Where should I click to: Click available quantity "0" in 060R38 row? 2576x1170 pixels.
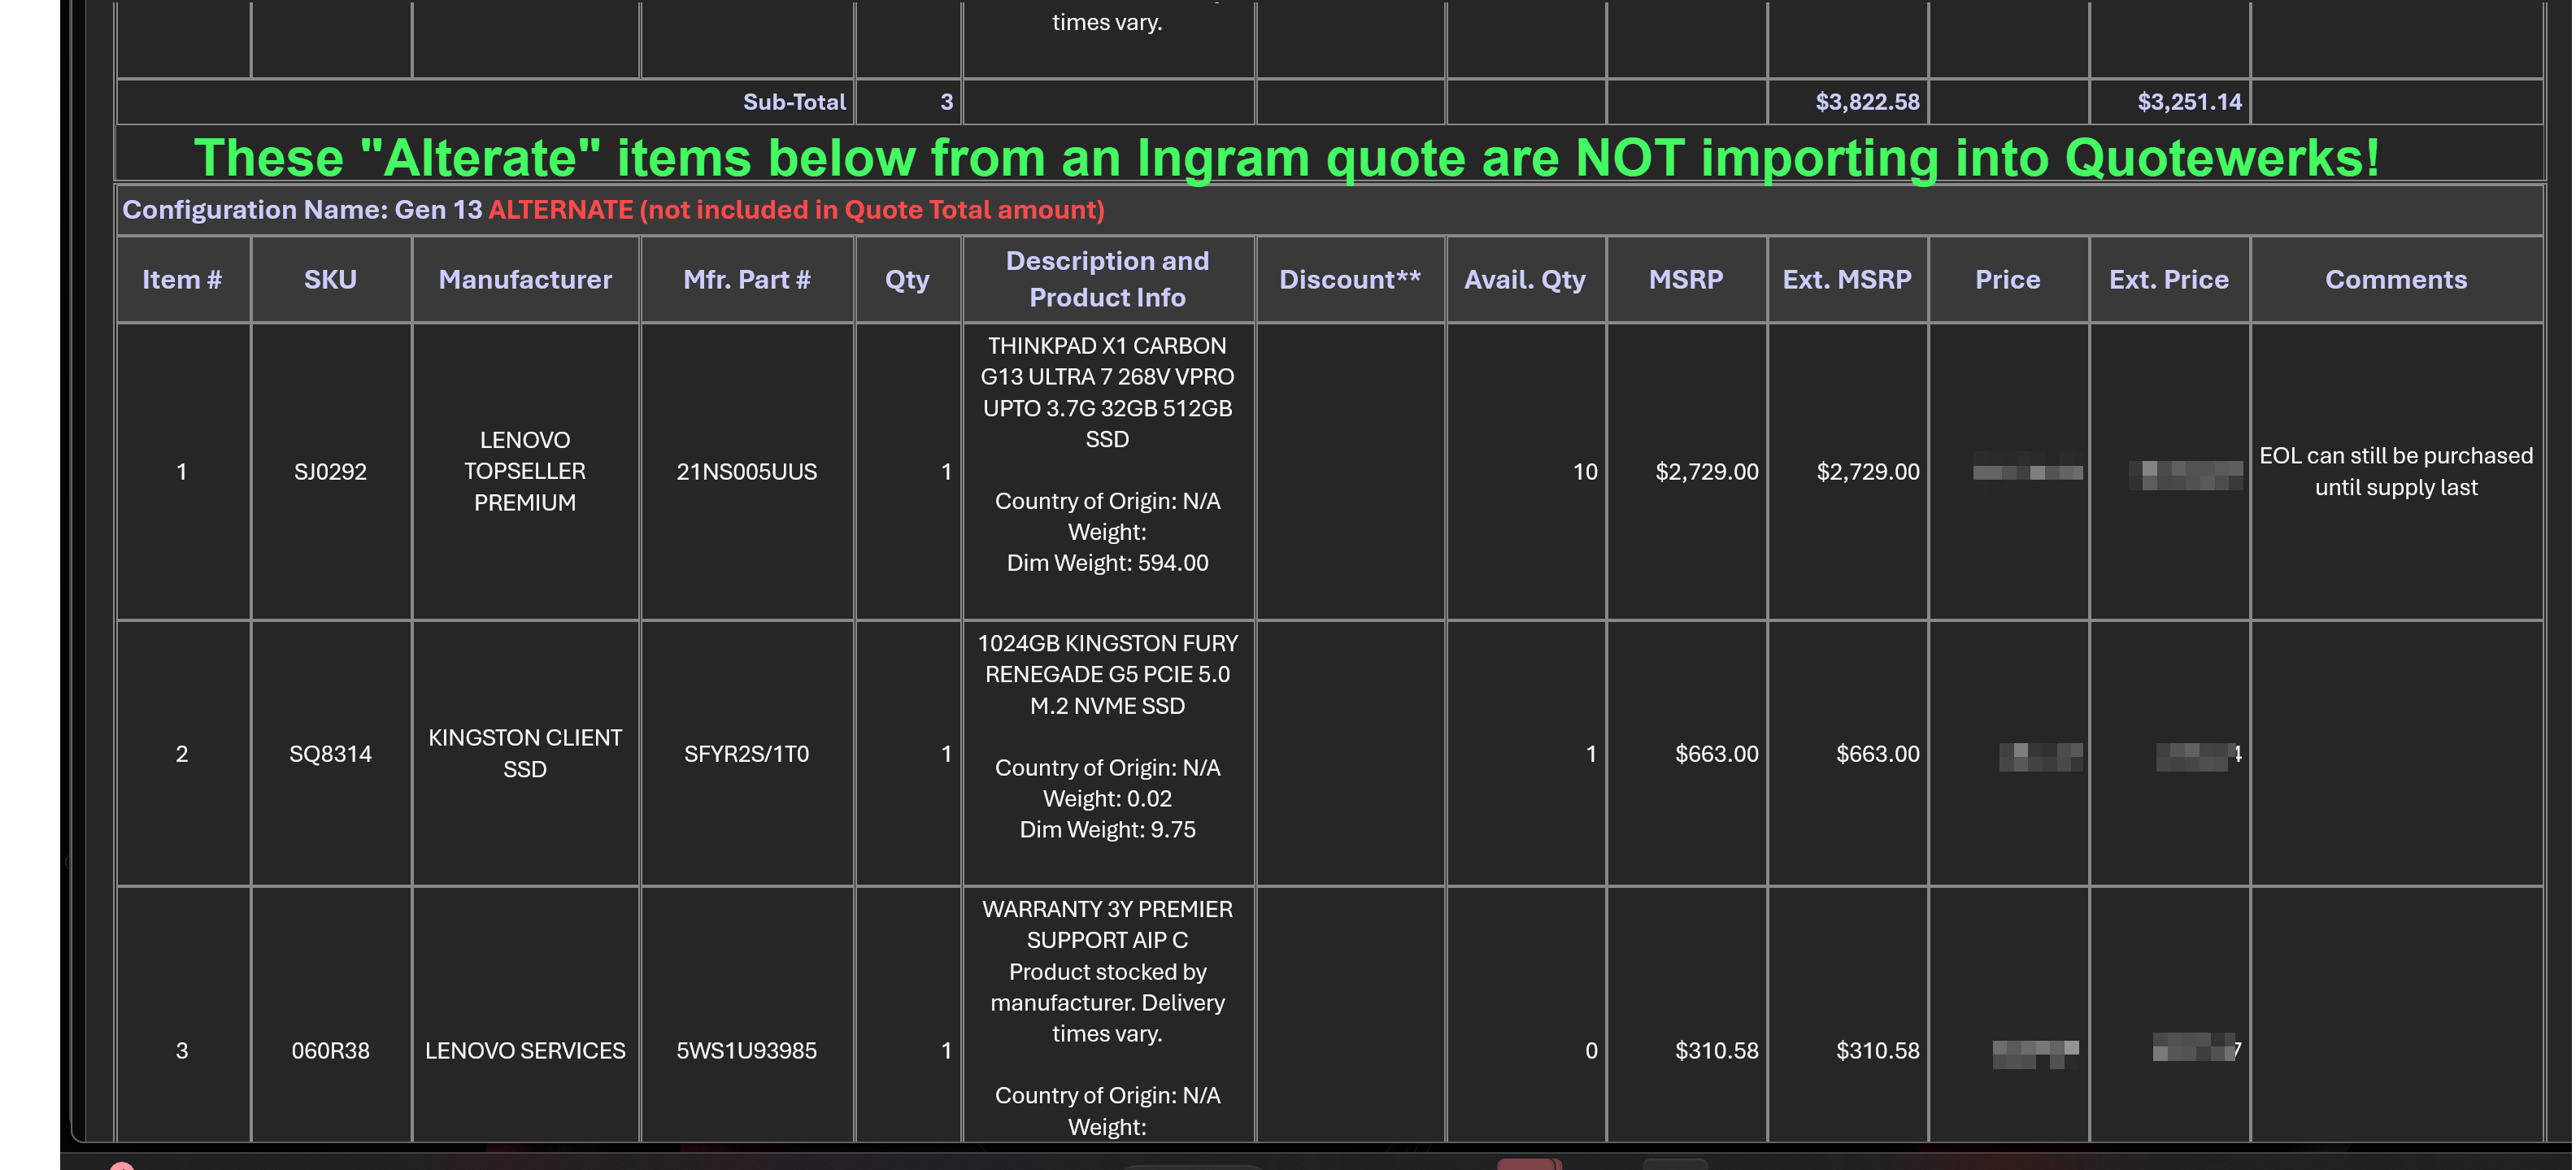(1591, 1050)
